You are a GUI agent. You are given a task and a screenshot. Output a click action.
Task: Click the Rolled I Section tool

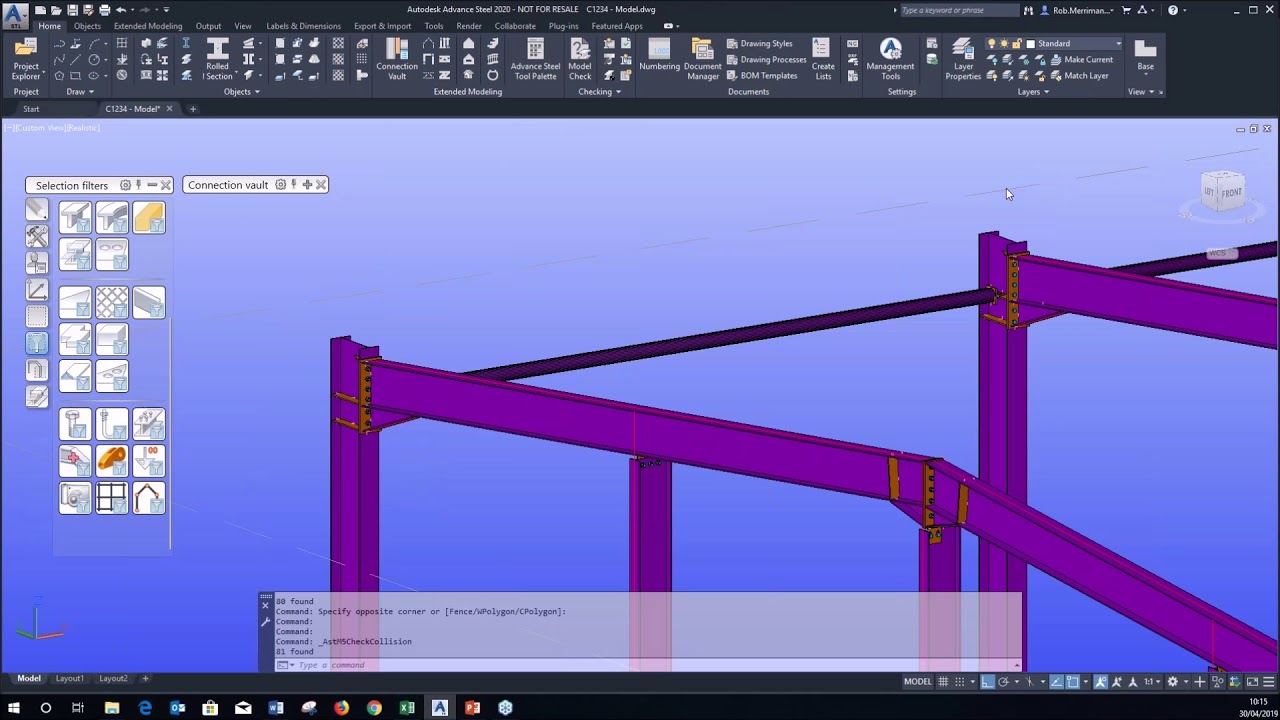click(x=217, y=59)
